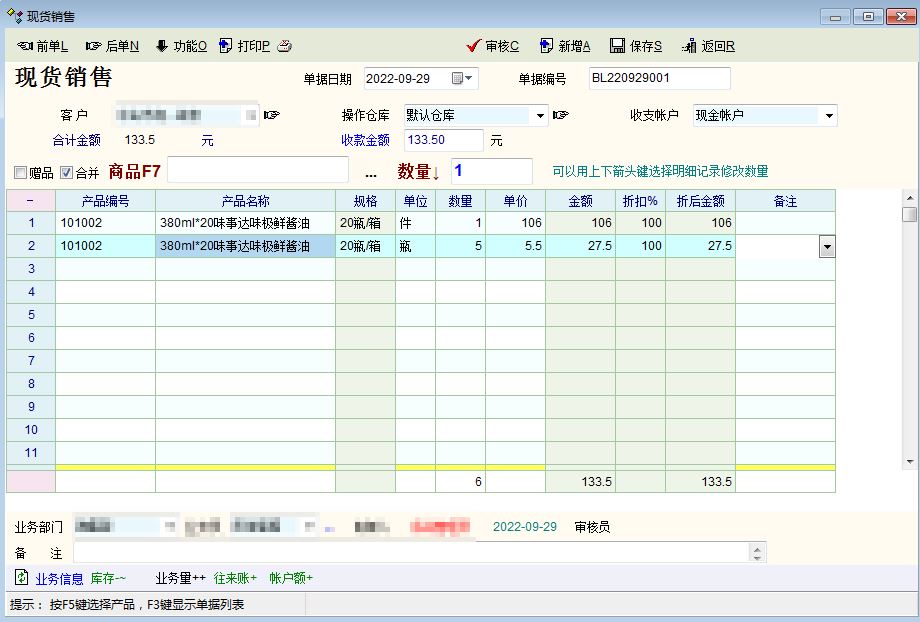This screenshot has width=920, height=622.
Task: Click the 打印P print button
Action: tap(244, 46)
